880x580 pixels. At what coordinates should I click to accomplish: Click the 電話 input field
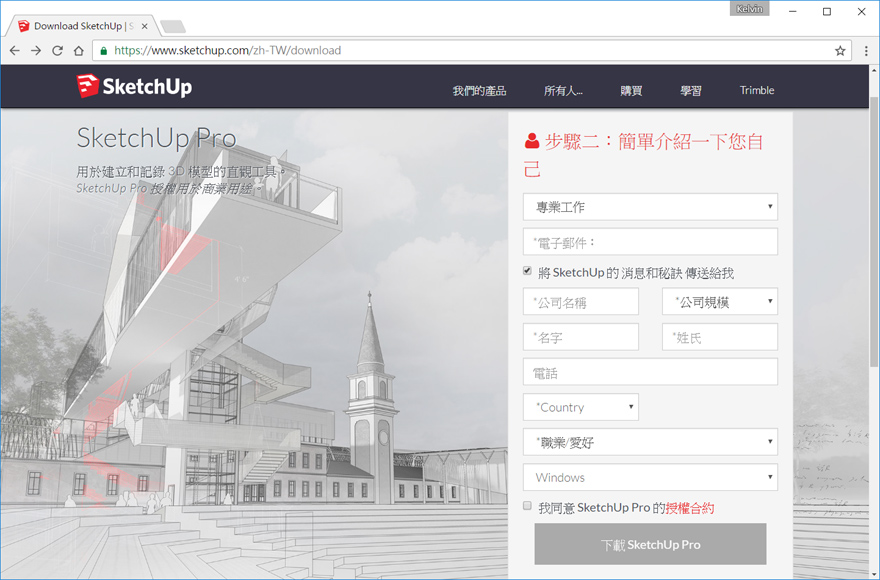[650, 372]
